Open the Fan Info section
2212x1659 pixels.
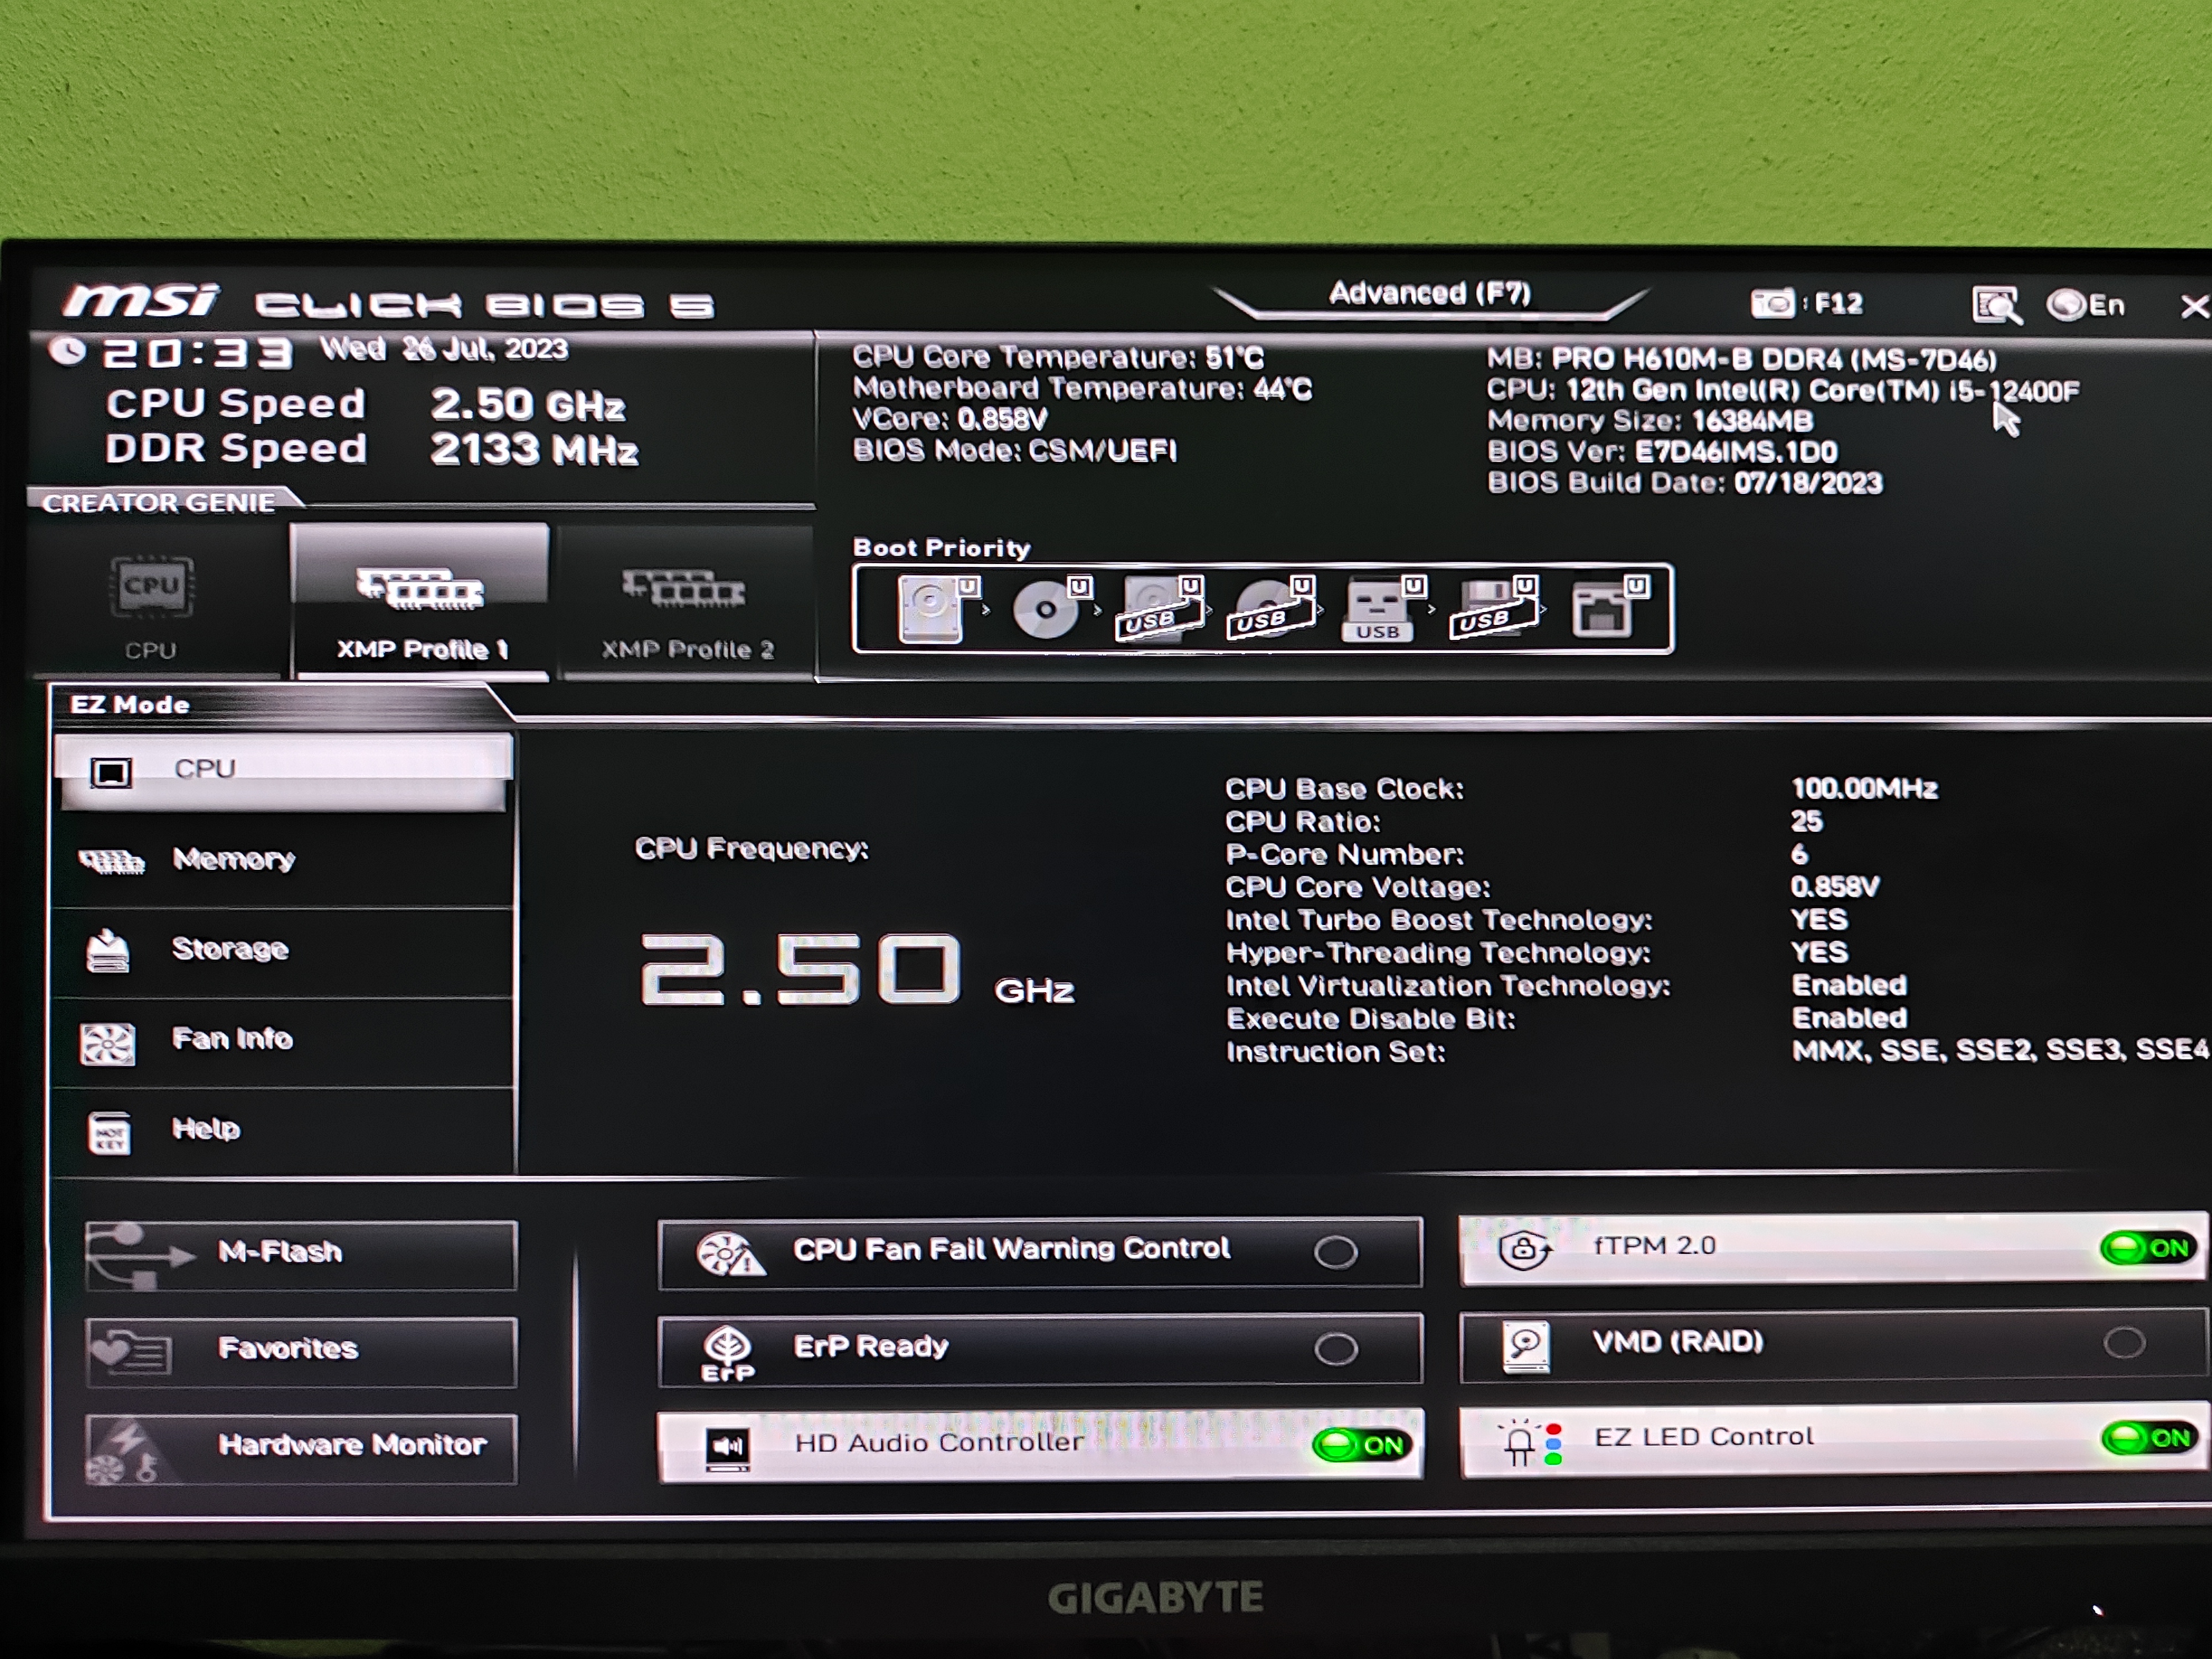(284, 1040)
